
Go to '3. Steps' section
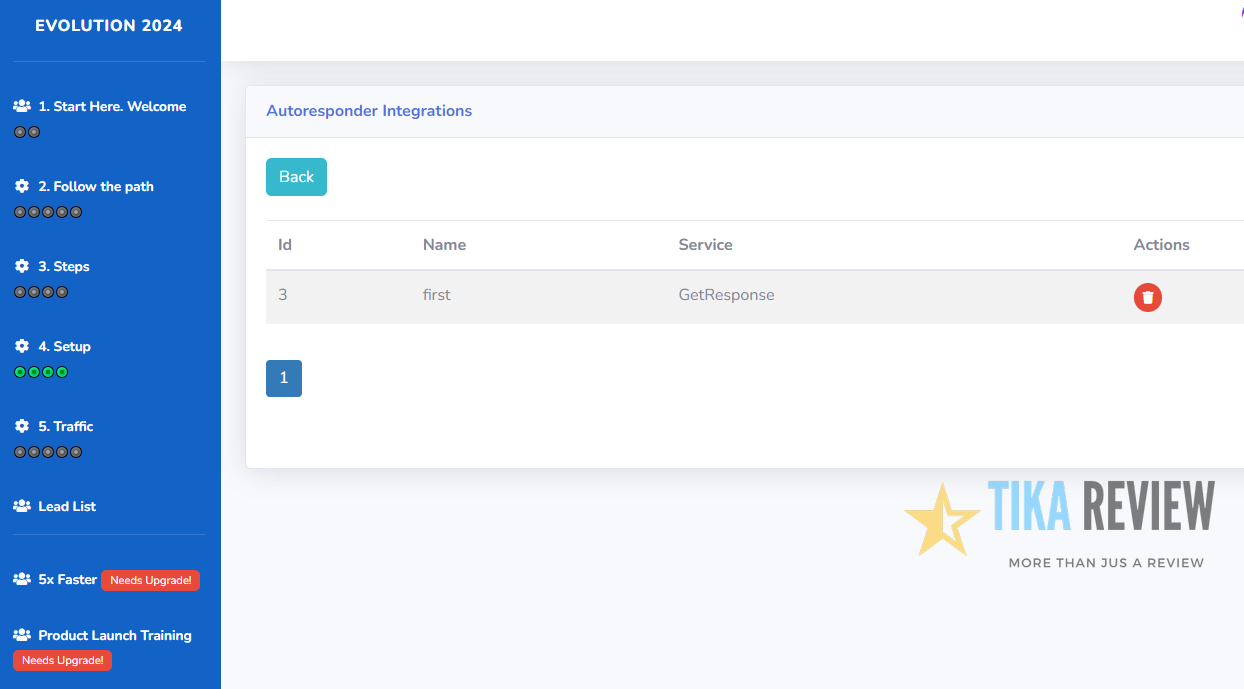(x=64, y=266)
